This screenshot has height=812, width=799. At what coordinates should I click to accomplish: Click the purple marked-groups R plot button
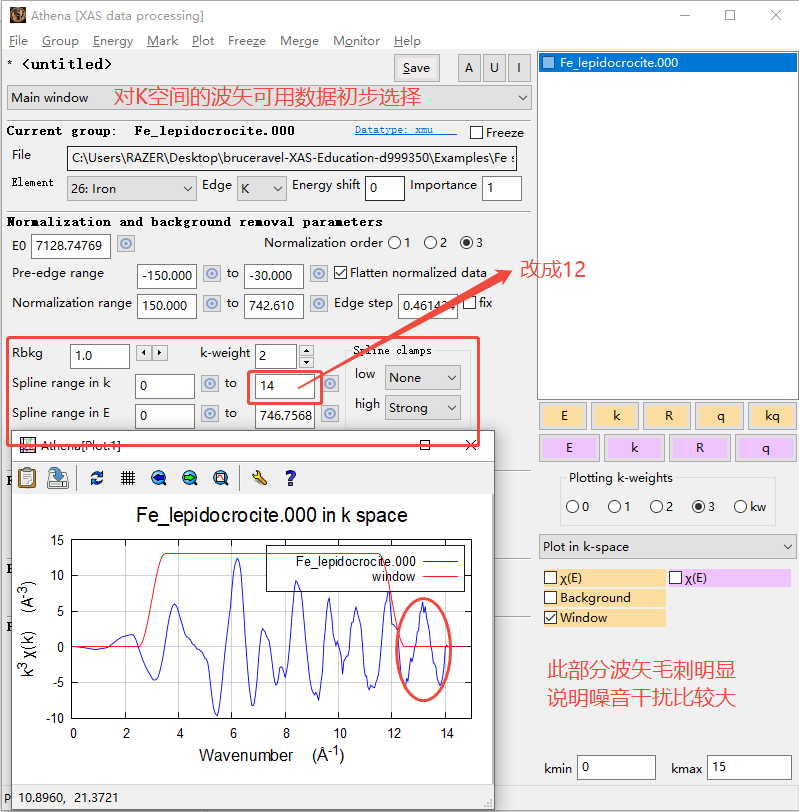(700, 449)
